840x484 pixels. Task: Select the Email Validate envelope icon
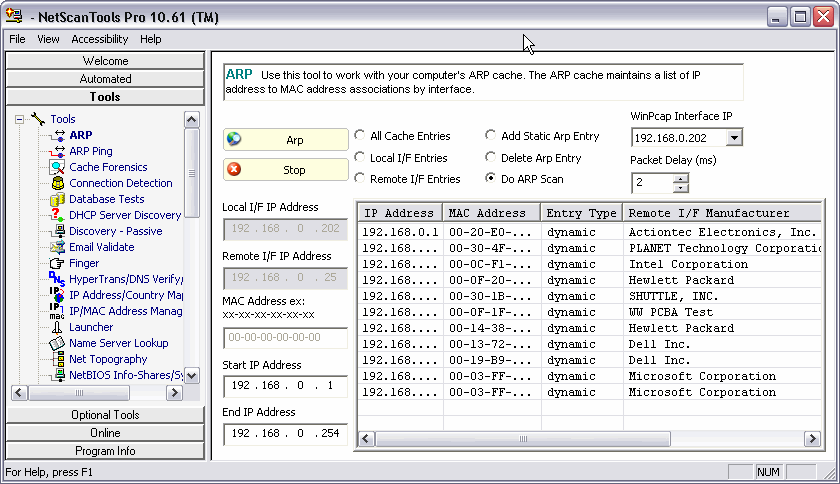click(x=57, y=247)
